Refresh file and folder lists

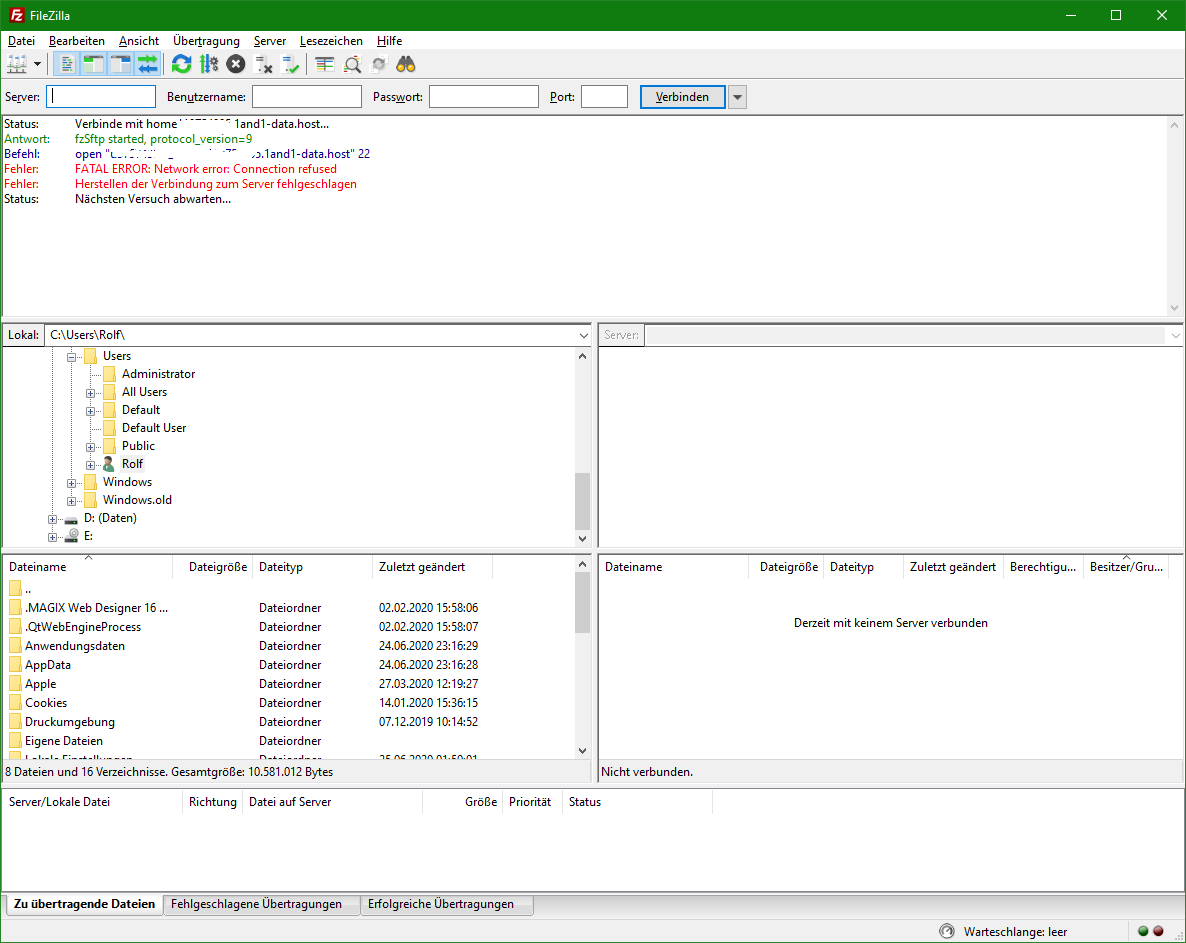point(182,64)
